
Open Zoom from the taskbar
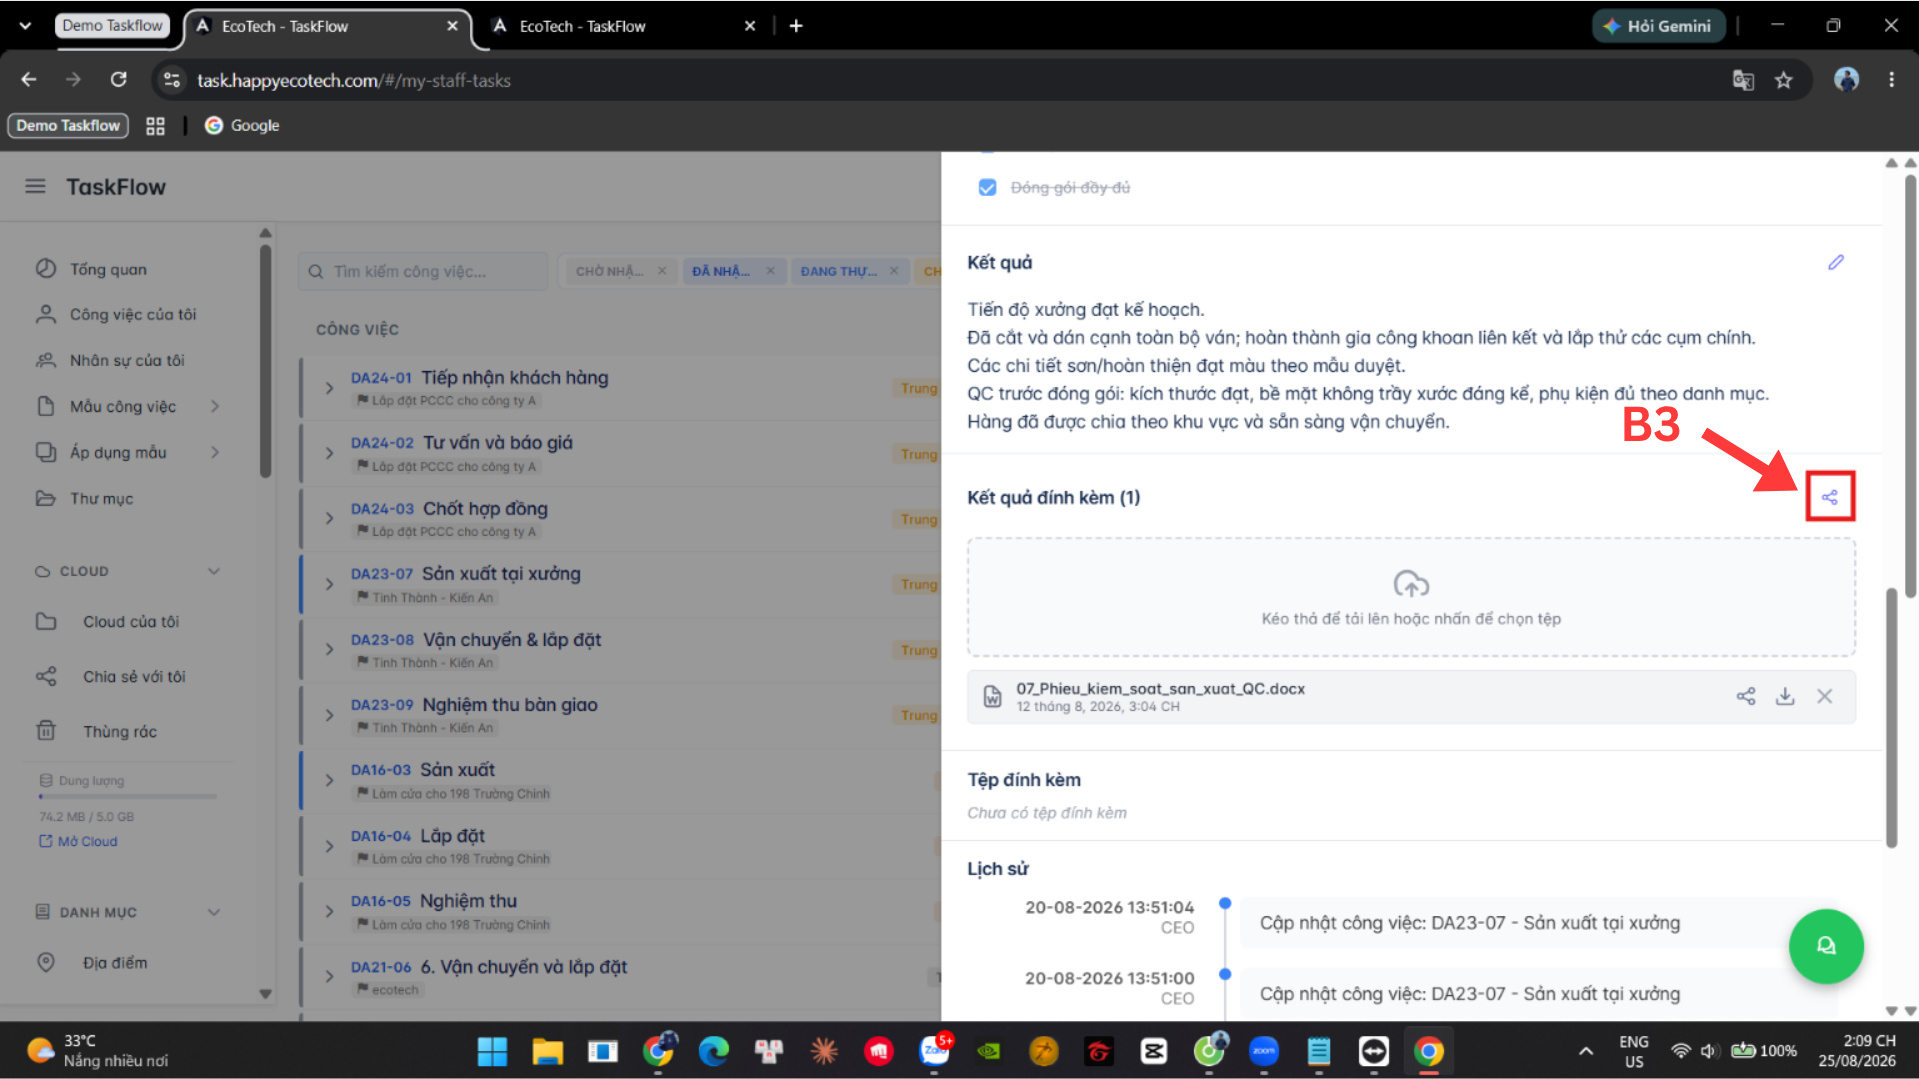(x=1264, y=1051)
